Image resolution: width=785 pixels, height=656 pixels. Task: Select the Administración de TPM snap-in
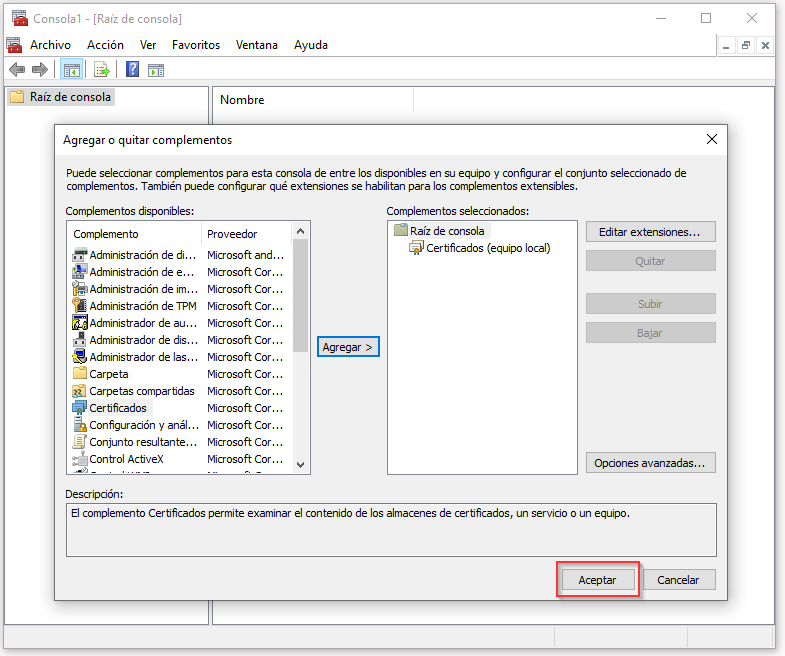[x=143, y=306]
